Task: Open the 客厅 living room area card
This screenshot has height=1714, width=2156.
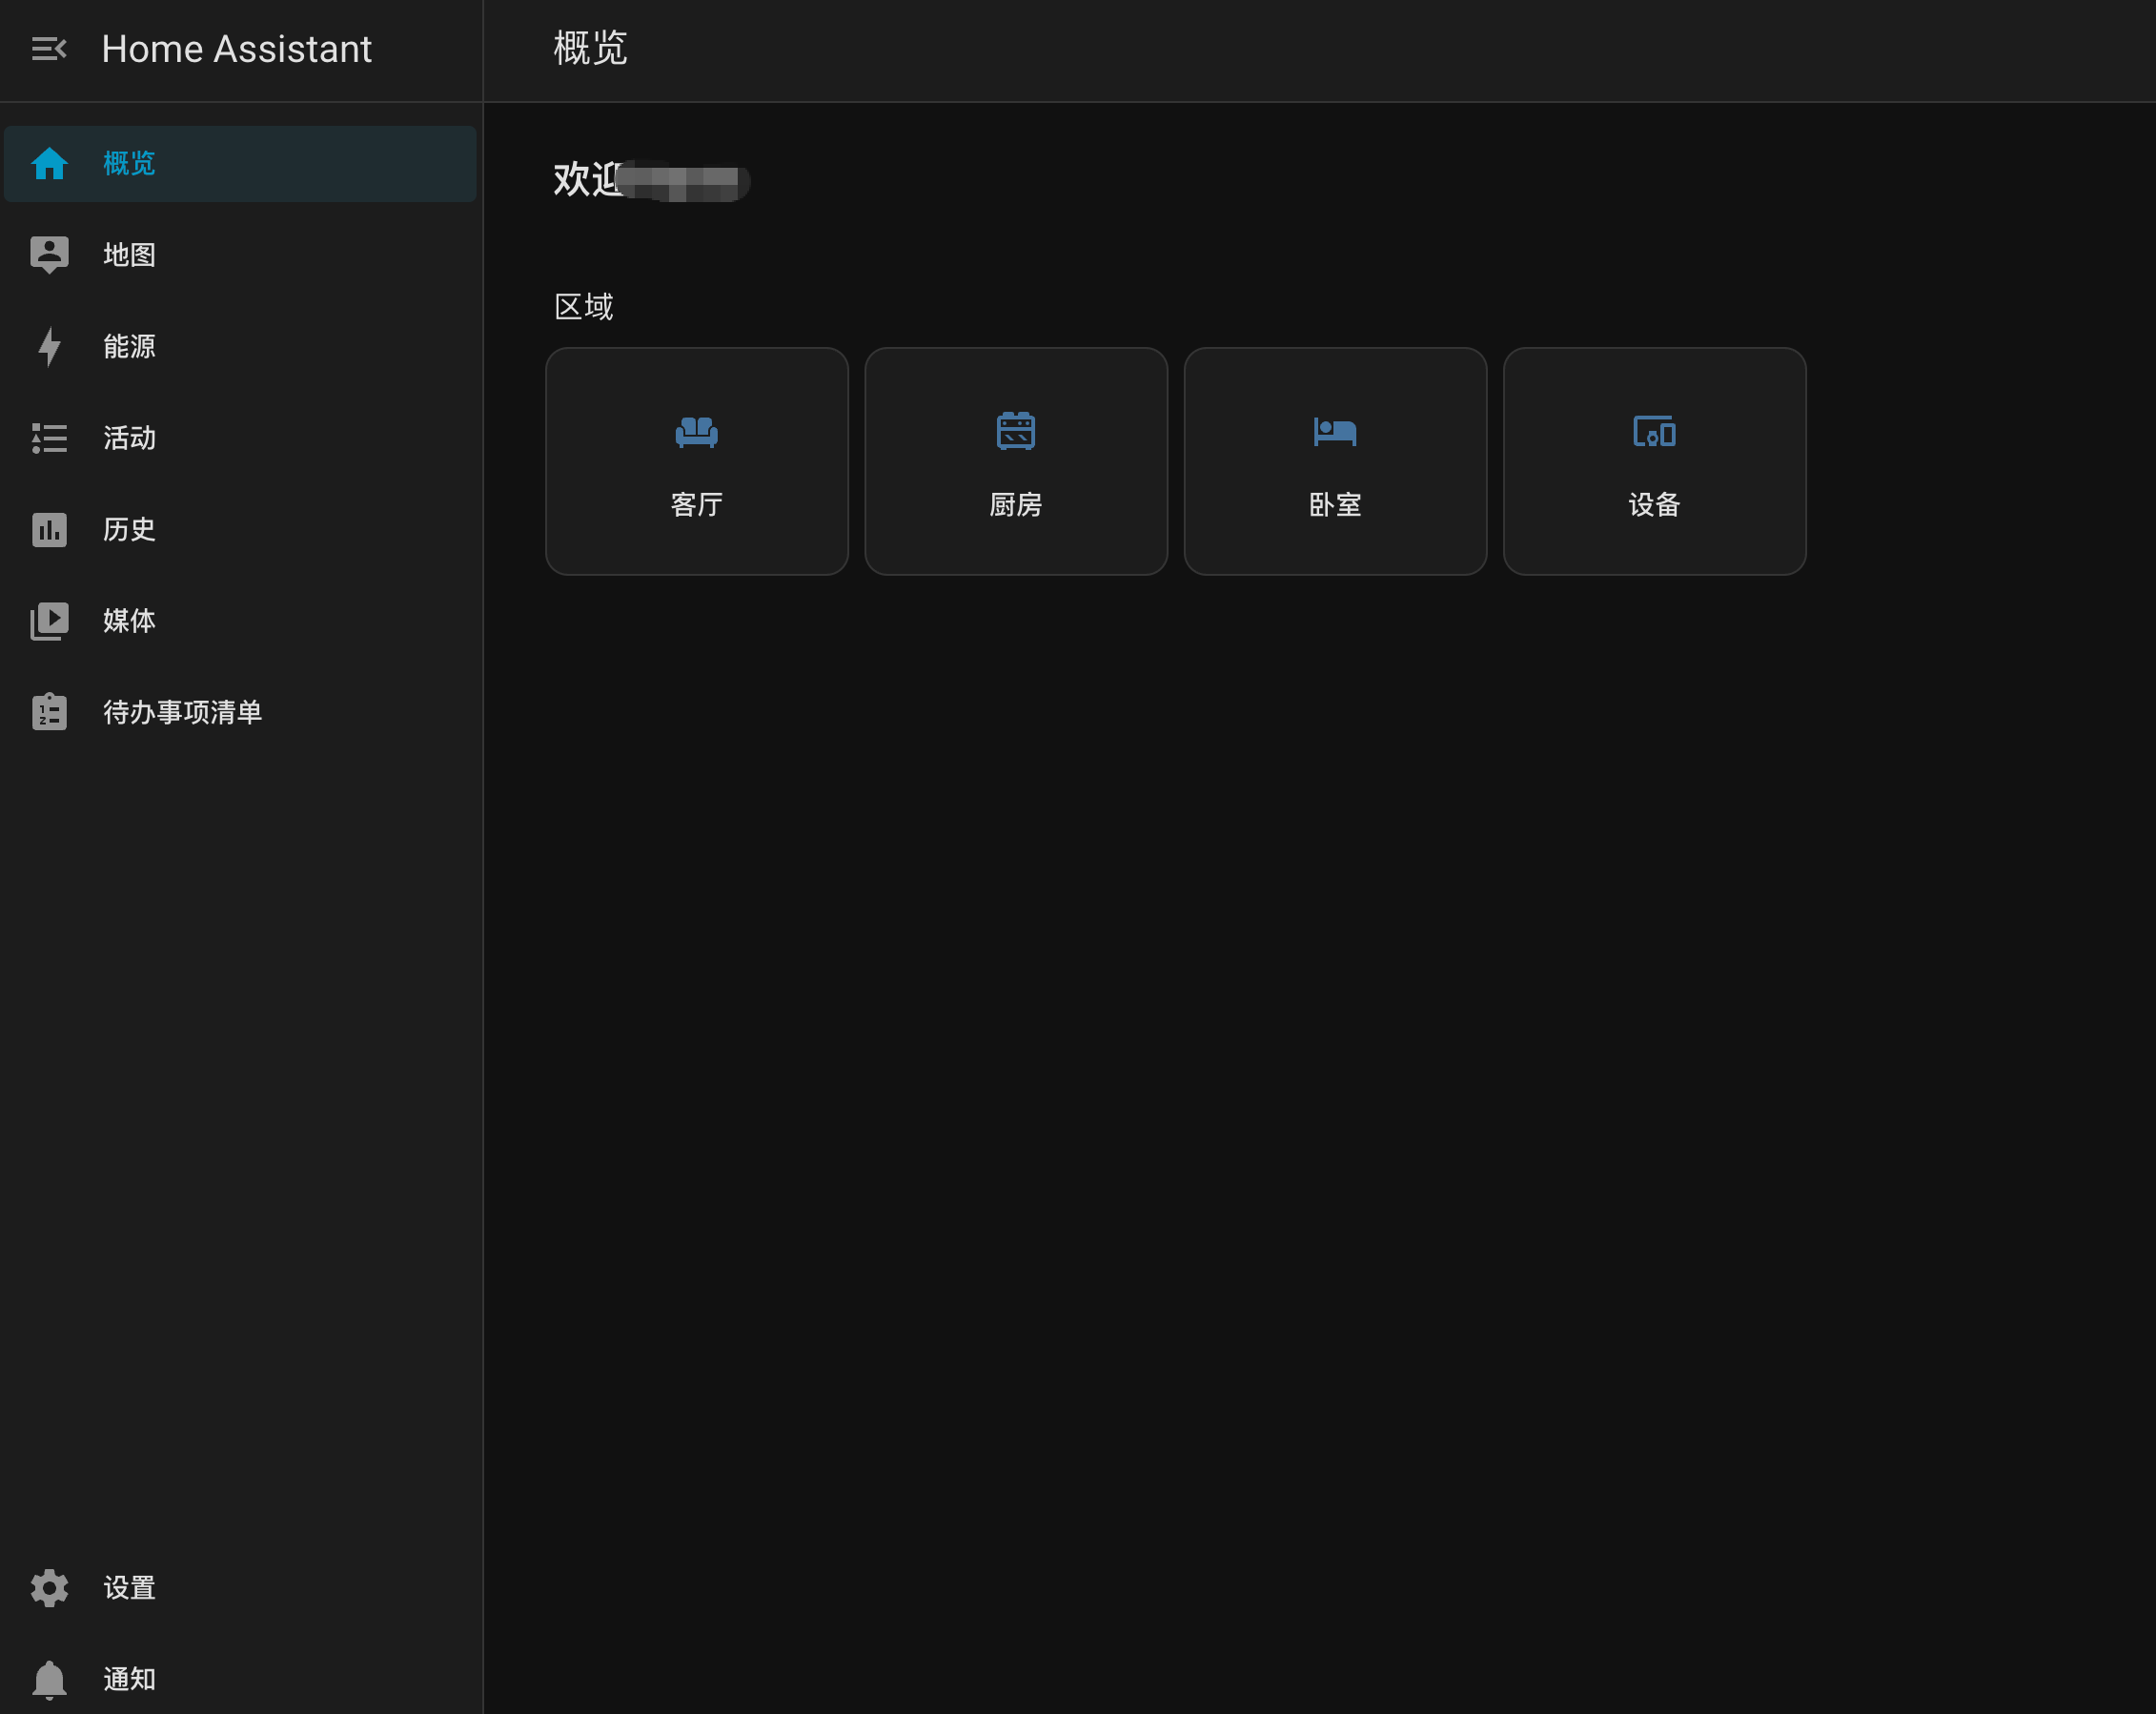Action: tap(697, 462)
